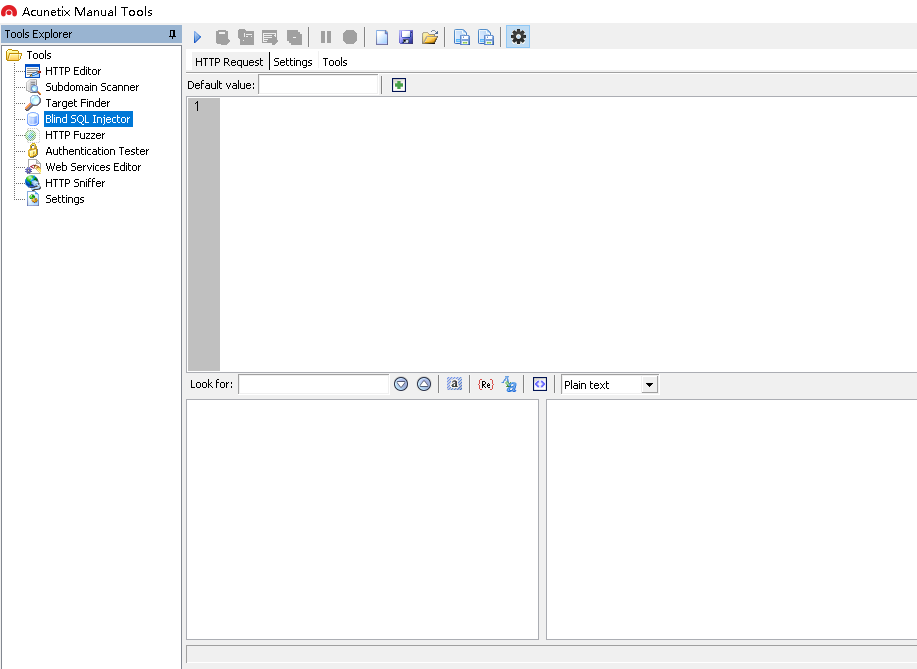Toggle case-sensitive search icon
The height and width of the screenshot is (669, 917).
click(x=509, y=384)
